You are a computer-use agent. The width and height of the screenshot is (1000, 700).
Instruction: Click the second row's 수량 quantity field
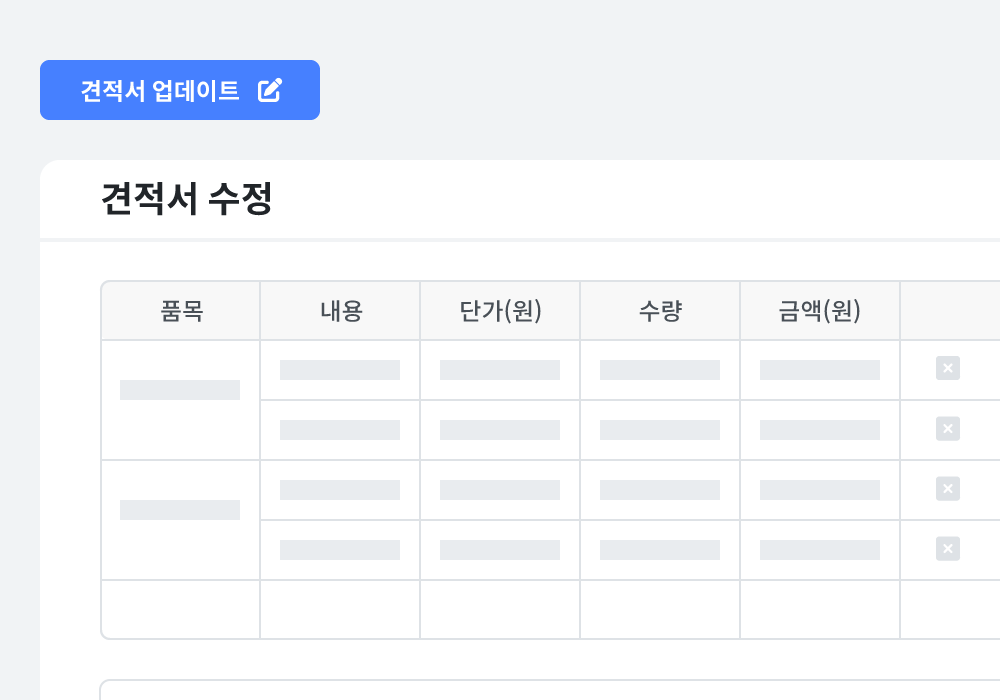point(660,430)
